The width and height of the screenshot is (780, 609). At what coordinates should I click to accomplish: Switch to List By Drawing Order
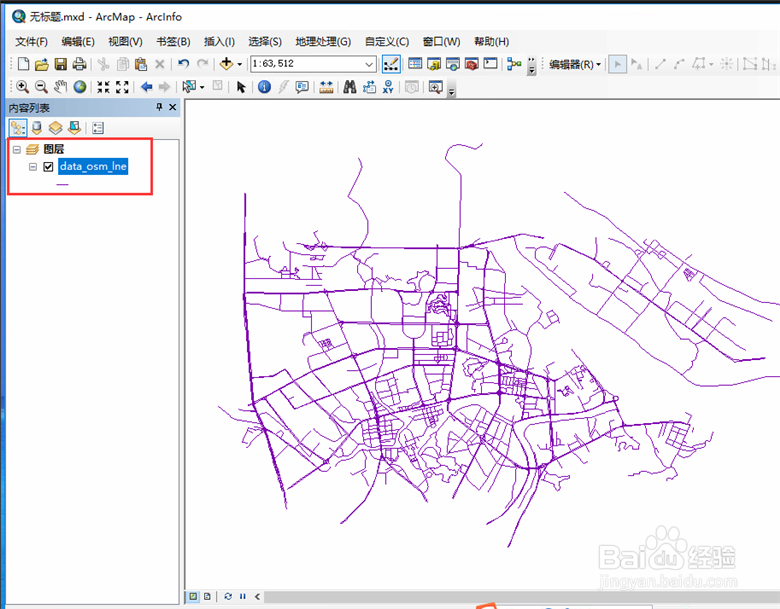(x=18, y=128)
